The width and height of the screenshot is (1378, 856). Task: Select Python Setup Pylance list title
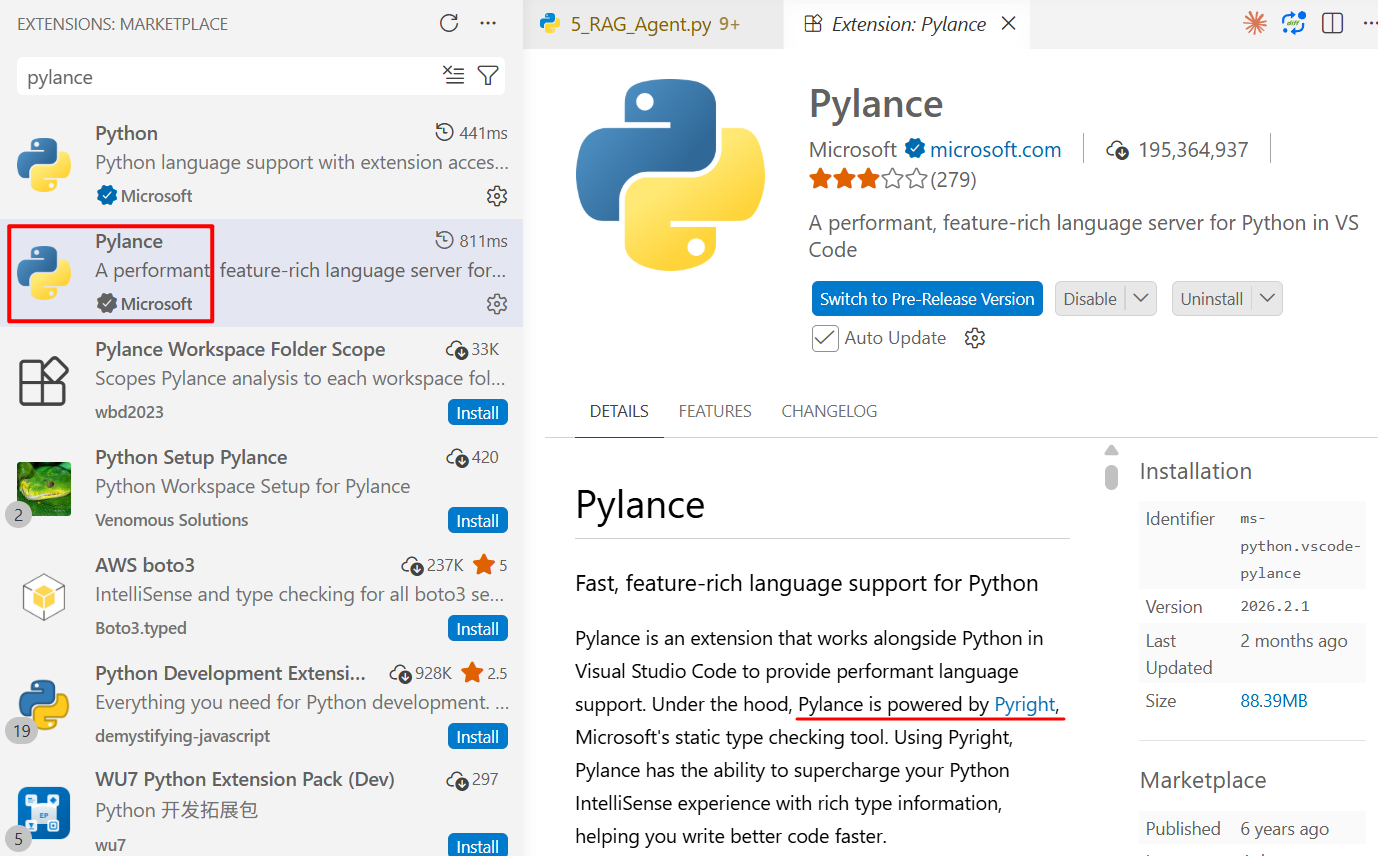pyautogui.click(x=191, y=457)
